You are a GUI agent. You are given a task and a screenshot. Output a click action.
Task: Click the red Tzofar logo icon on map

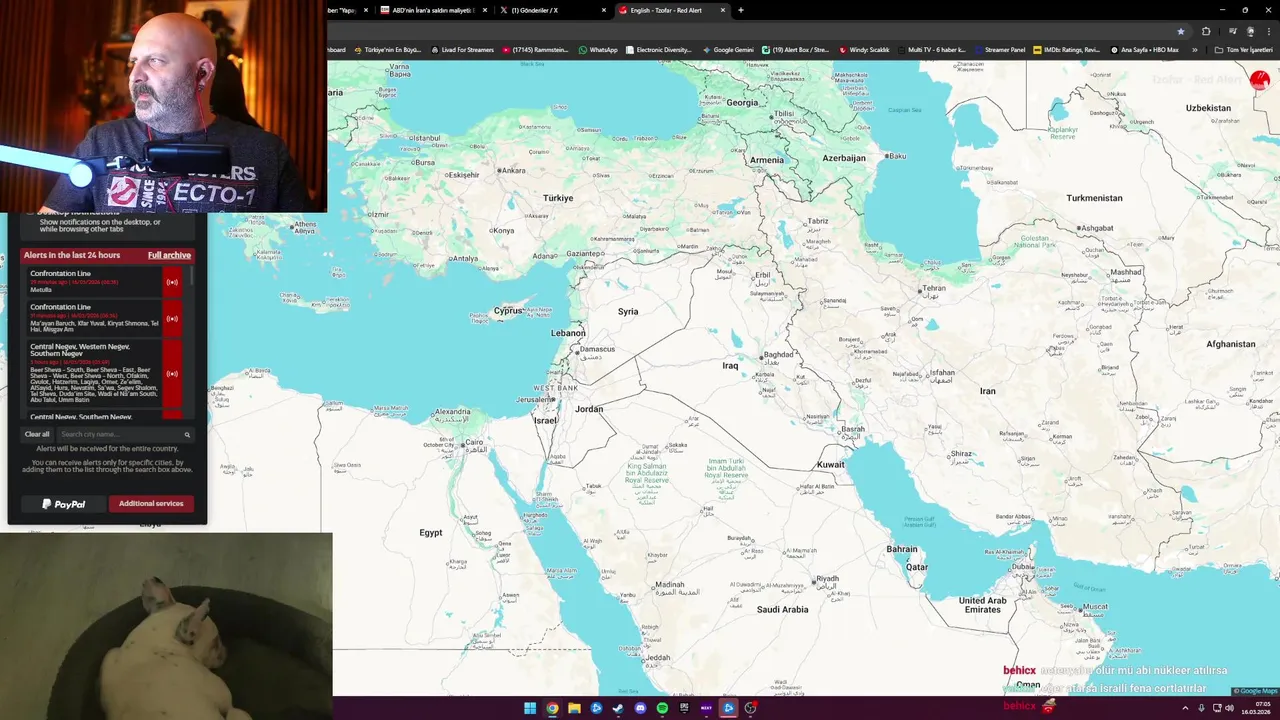pos(1259,80)
